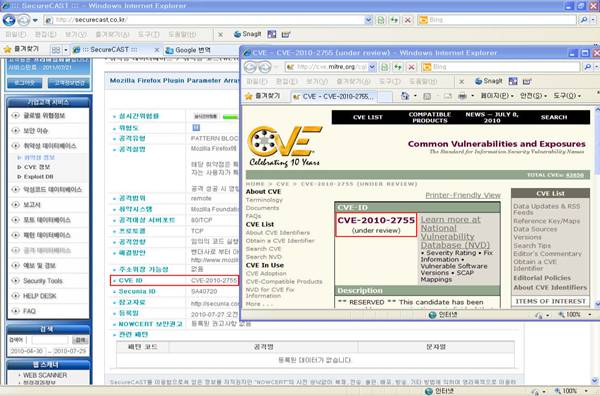Select CVE 정보 submenu item
The height and width of the screenshot is (396, 600).
[x=37, y=167]
